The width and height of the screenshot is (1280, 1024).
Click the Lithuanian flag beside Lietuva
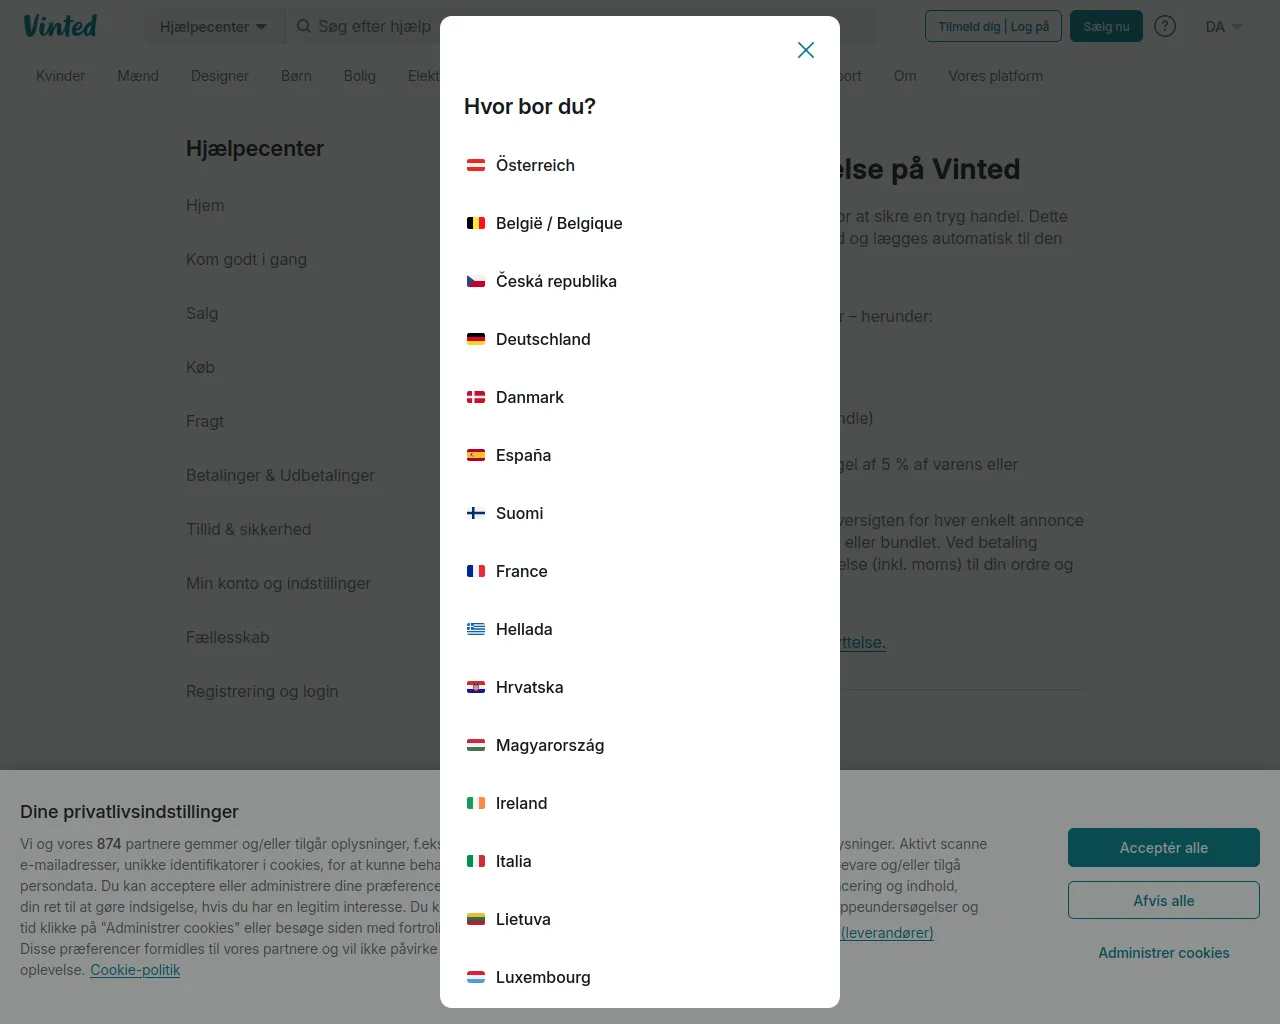click(x=476, y=919)
